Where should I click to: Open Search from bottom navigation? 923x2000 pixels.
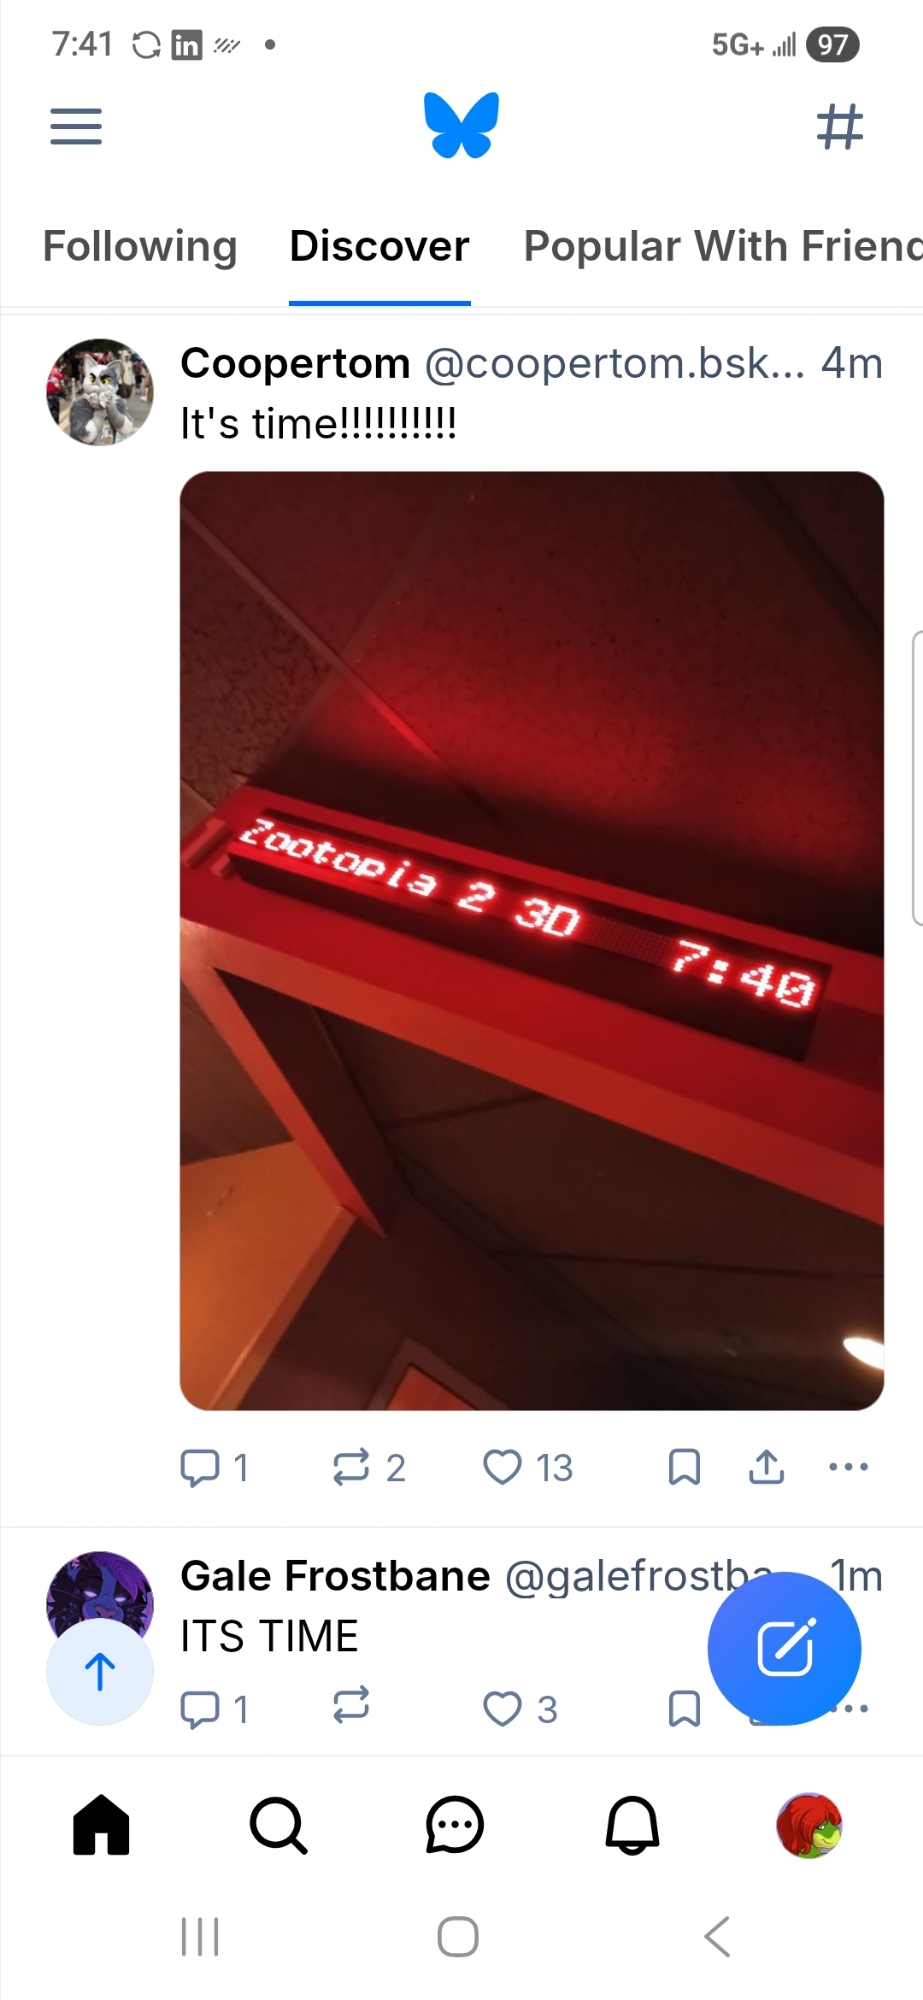(278, 1826)
